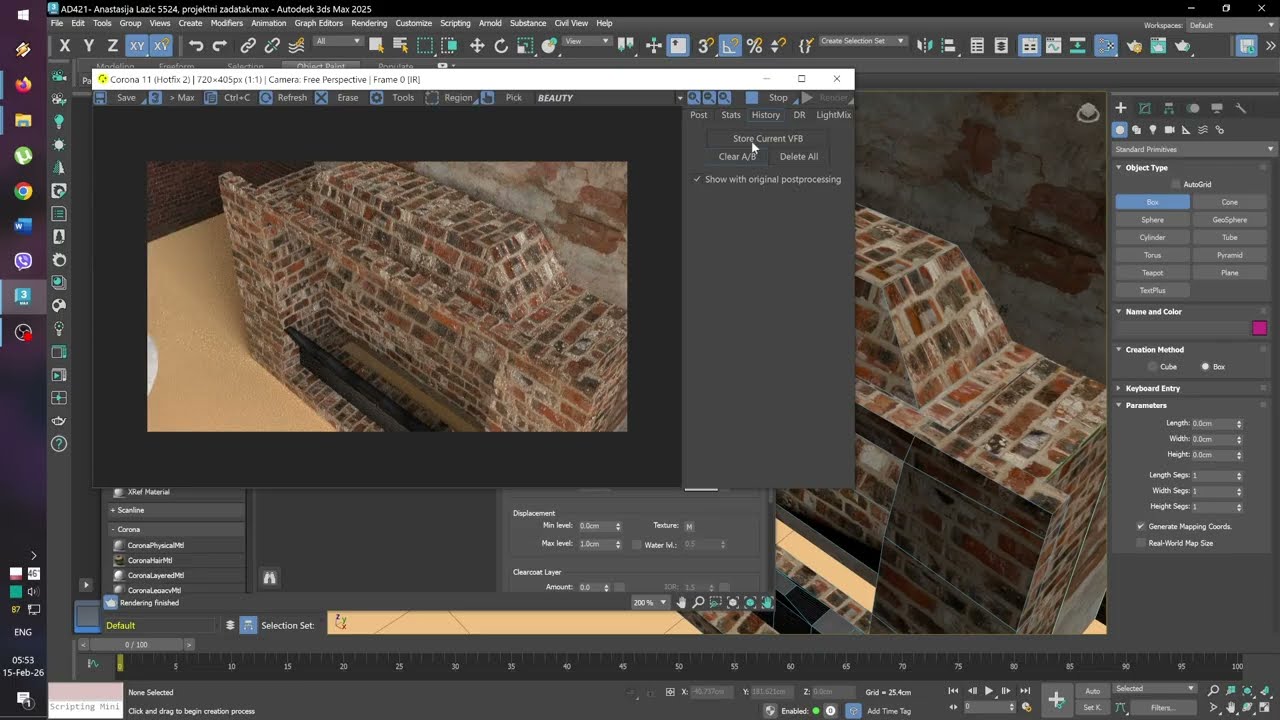Viewport: 1280px width, 720px height.
Task: Click the magenta object color swatch
Action: 1260,328
